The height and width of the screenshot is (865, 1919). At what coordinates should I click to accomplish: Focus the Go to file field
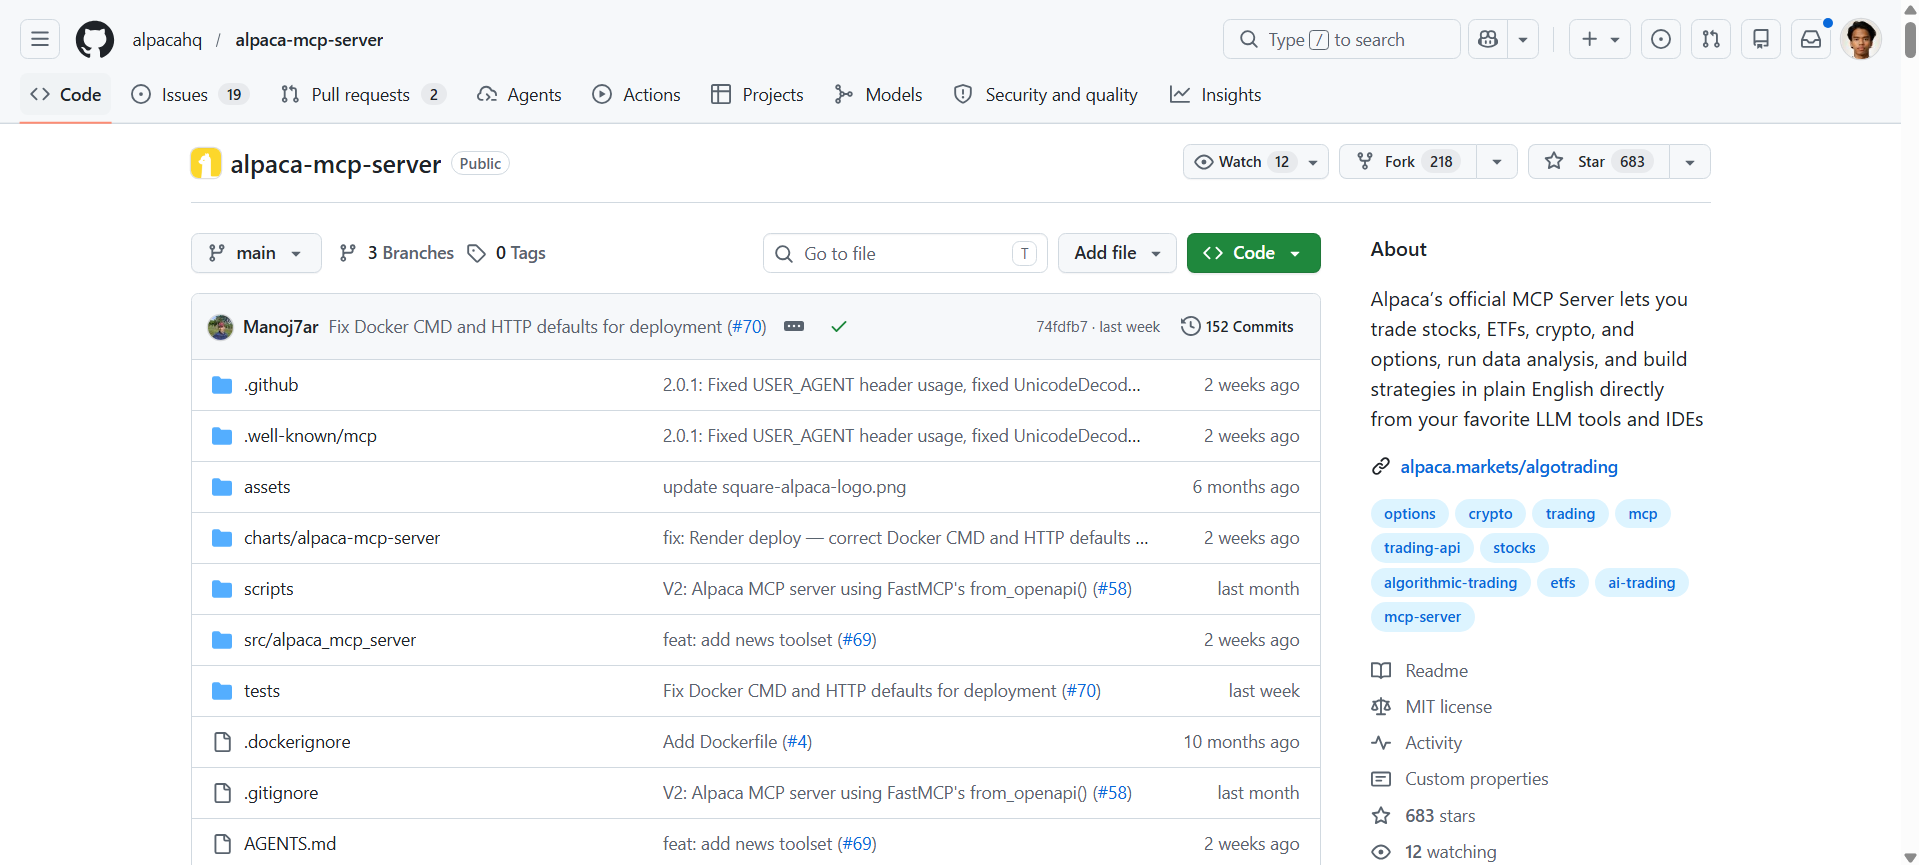coord(905,253)
